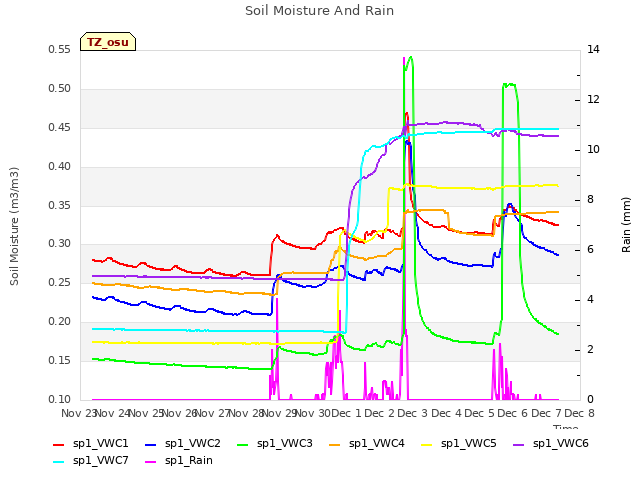Click the 0.40 left axis tick label
Viewport: 640px width, 480px height.
pyautogui.click(x=59, y=167)
